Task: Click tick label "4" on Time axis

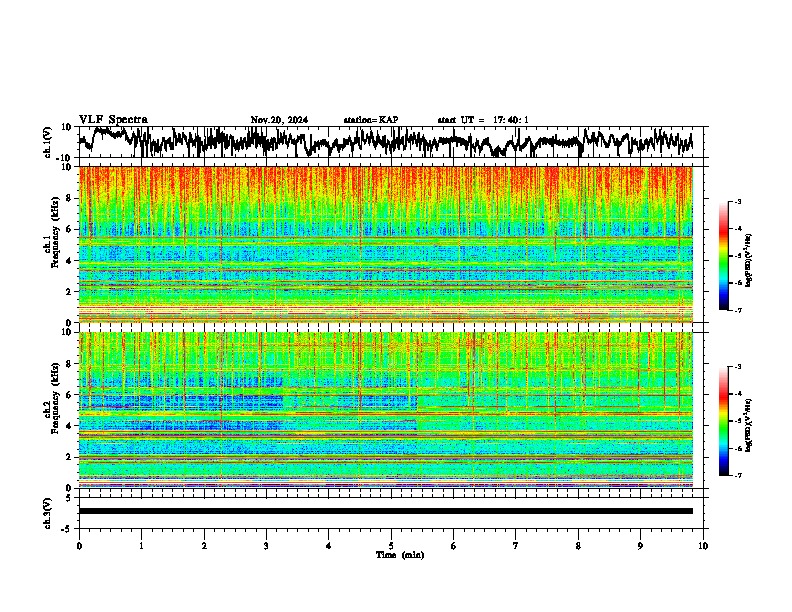Action: [x=329, y=546]
